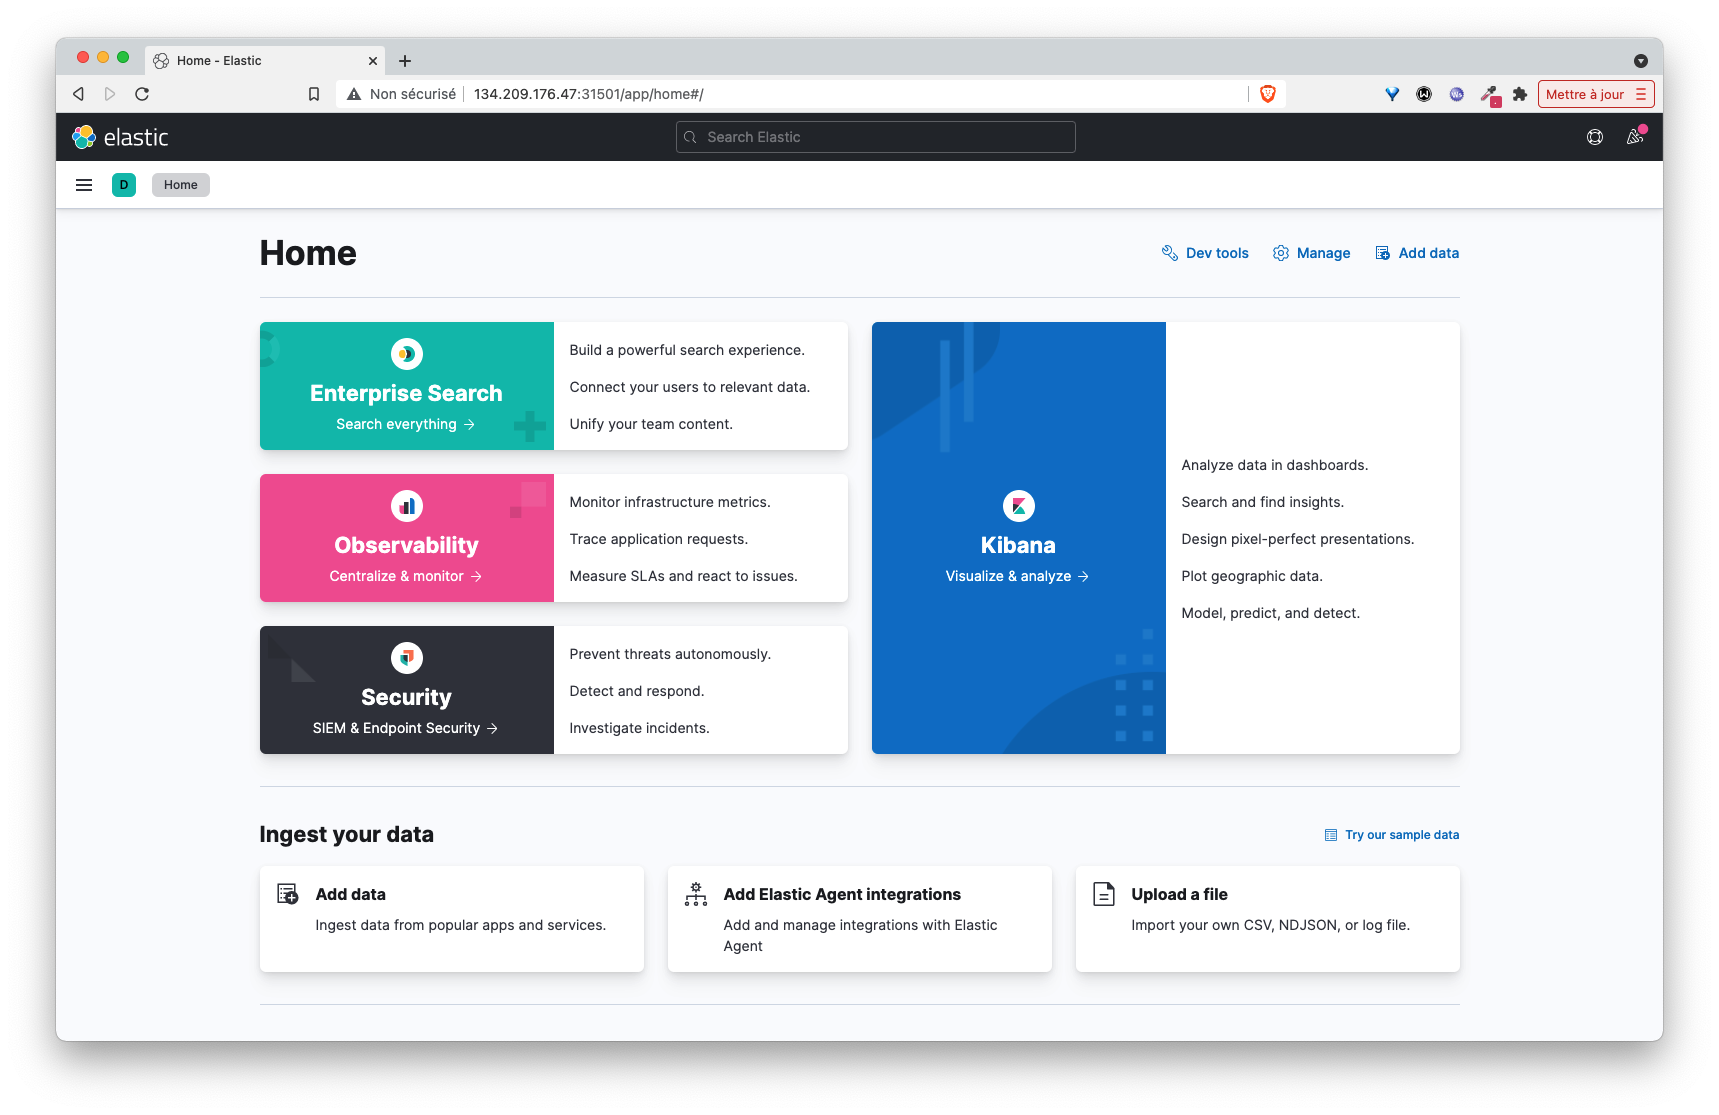Image resolution: width=1719 pixels, height=1115 pixels.
Task: Click the Security title
Action: pos(406,697)
